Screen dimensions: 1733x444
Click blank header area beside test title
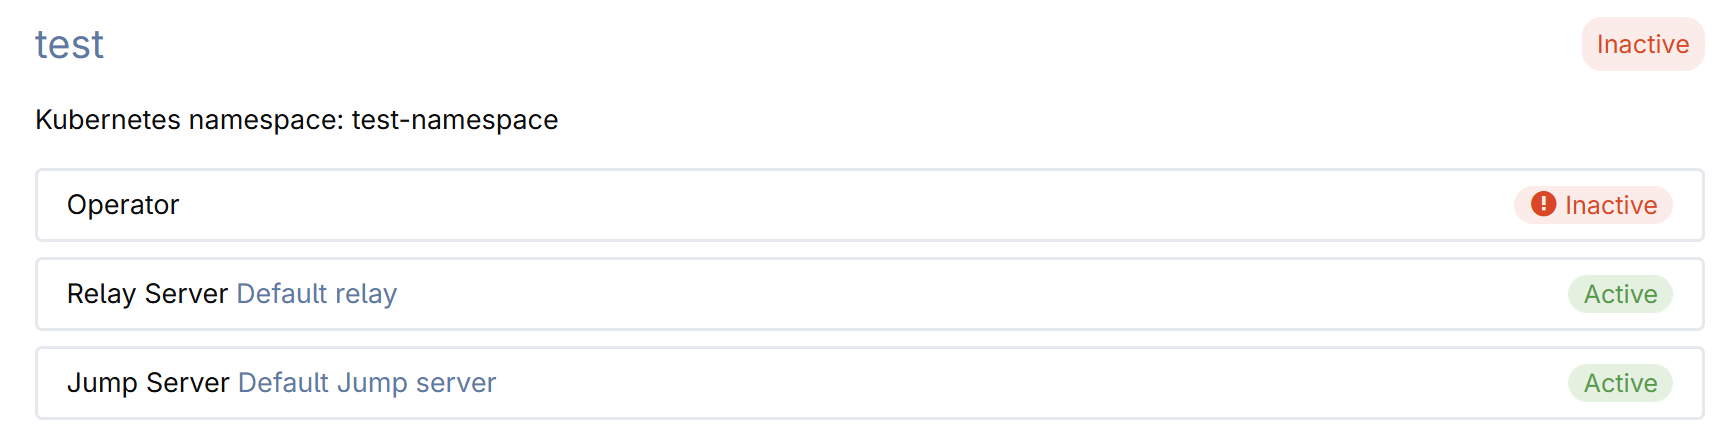tap(800, 45)
